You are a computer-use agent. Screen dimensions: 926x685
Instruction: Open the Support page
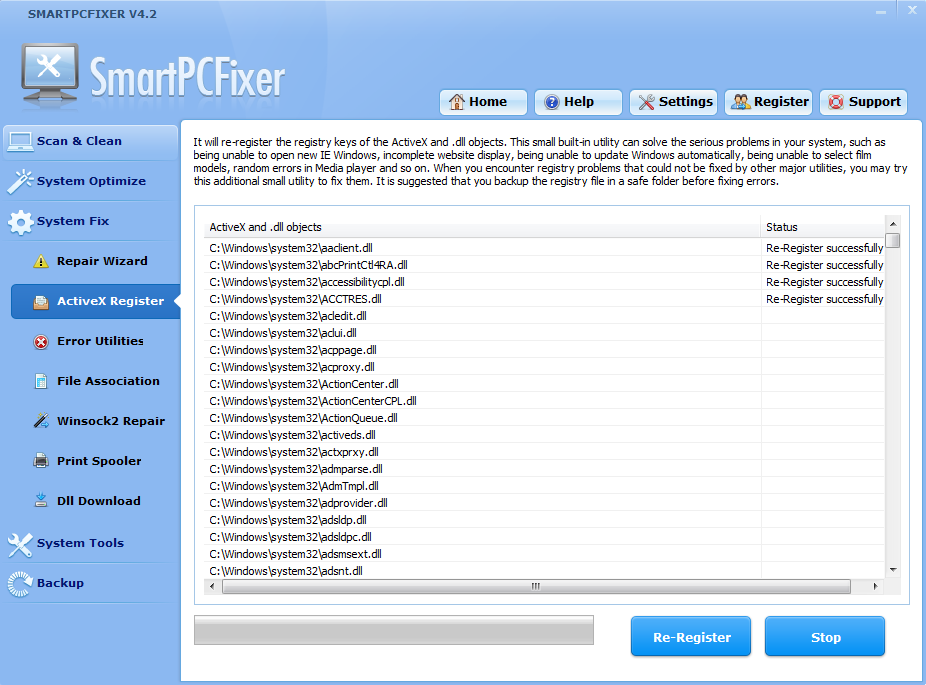[x=863, y=102]
